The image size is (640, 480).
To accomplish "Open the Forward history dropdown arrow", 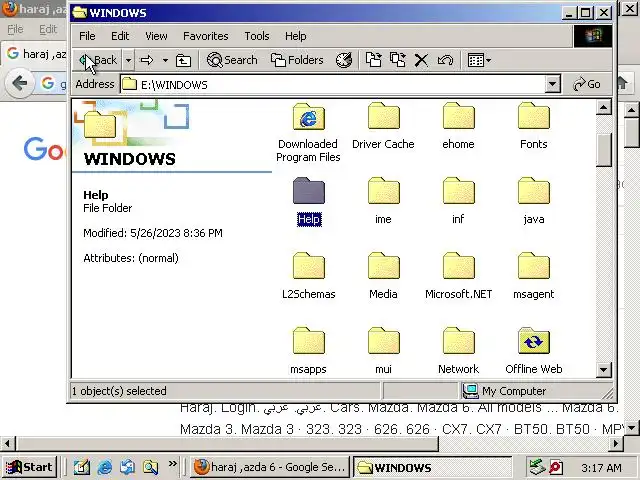I will pyautogui.click(x=165, y=60).
